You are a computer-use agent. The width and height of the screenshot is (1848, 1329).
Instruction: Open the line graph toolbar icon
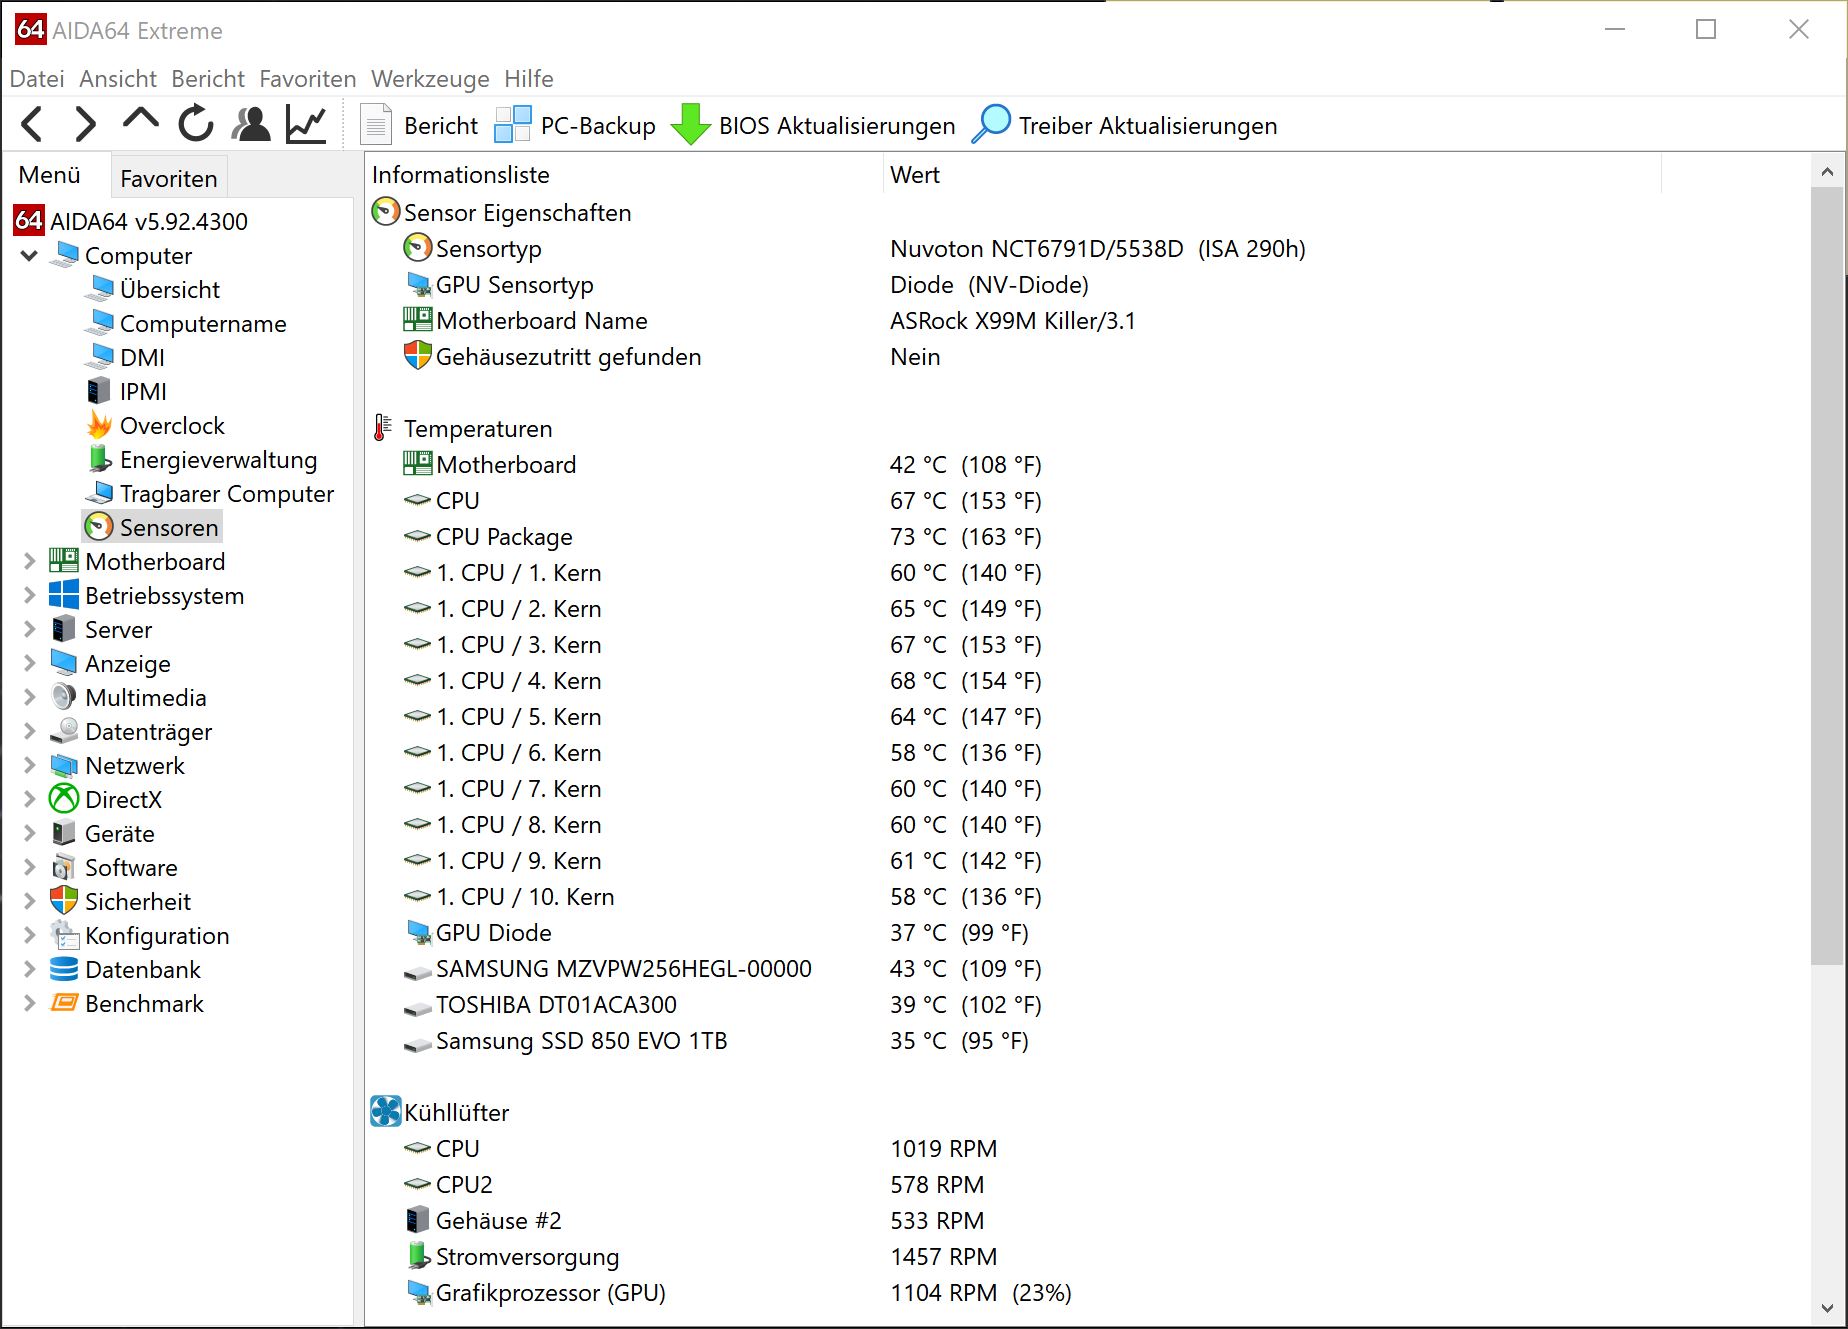(x=306, y=124)
